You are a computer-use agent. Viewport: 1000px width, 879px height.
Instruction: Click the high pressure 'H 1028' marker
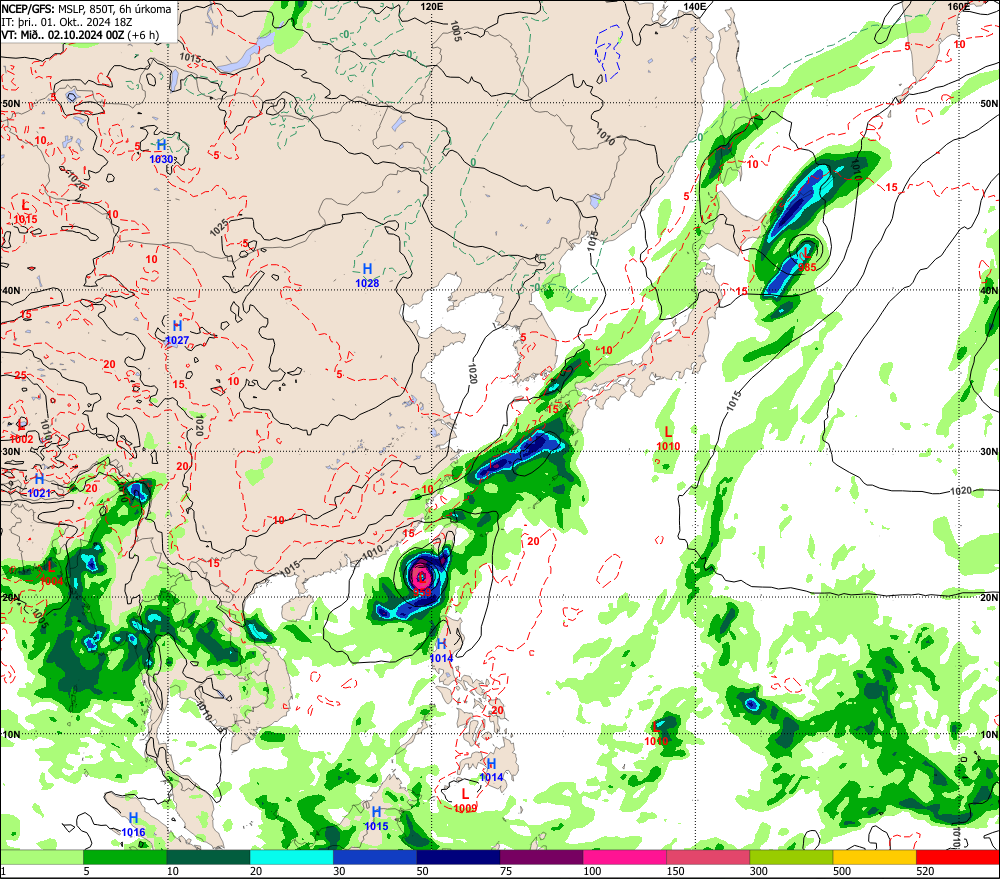(367, 276)
